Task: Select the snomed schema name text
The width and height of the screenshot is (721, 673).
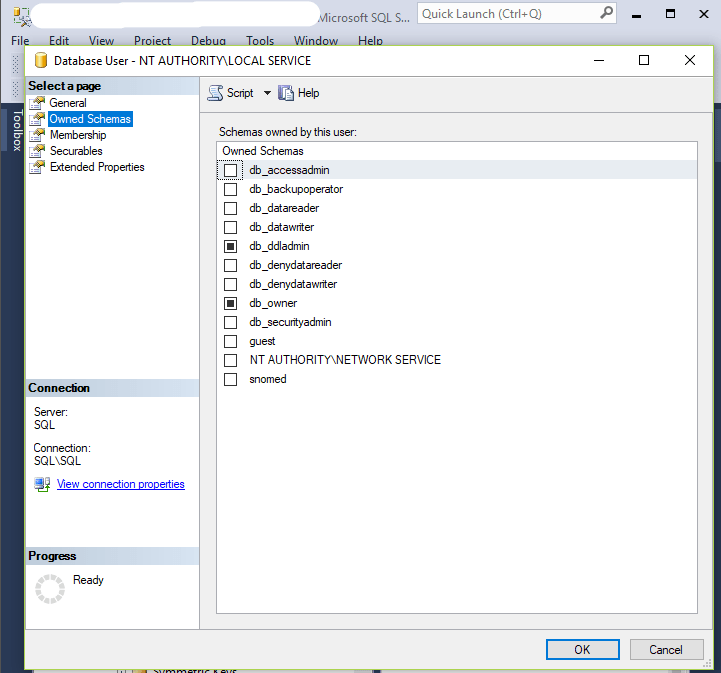Action: point(268,379)
